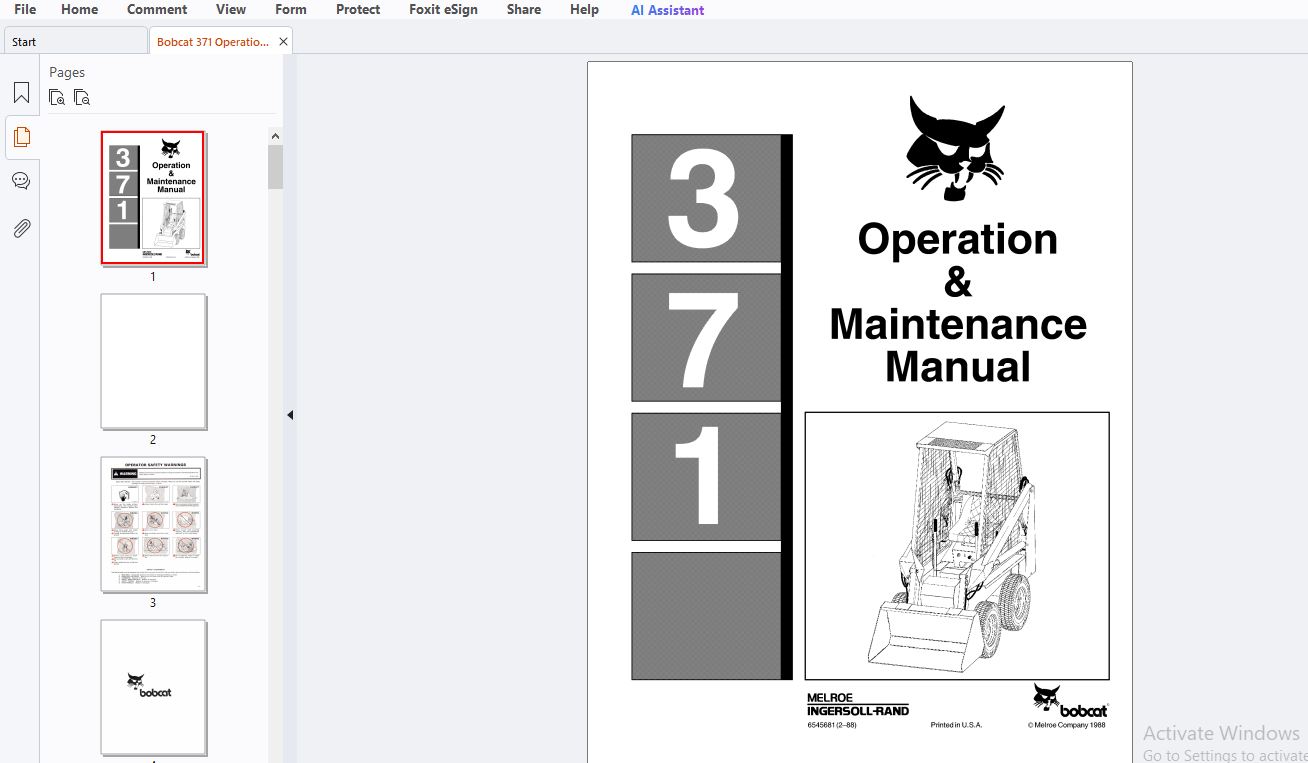Screen dimensions: 1308x763
Task: Click the '© Melroe Company 1988' text
Action: click(1067, 725)
